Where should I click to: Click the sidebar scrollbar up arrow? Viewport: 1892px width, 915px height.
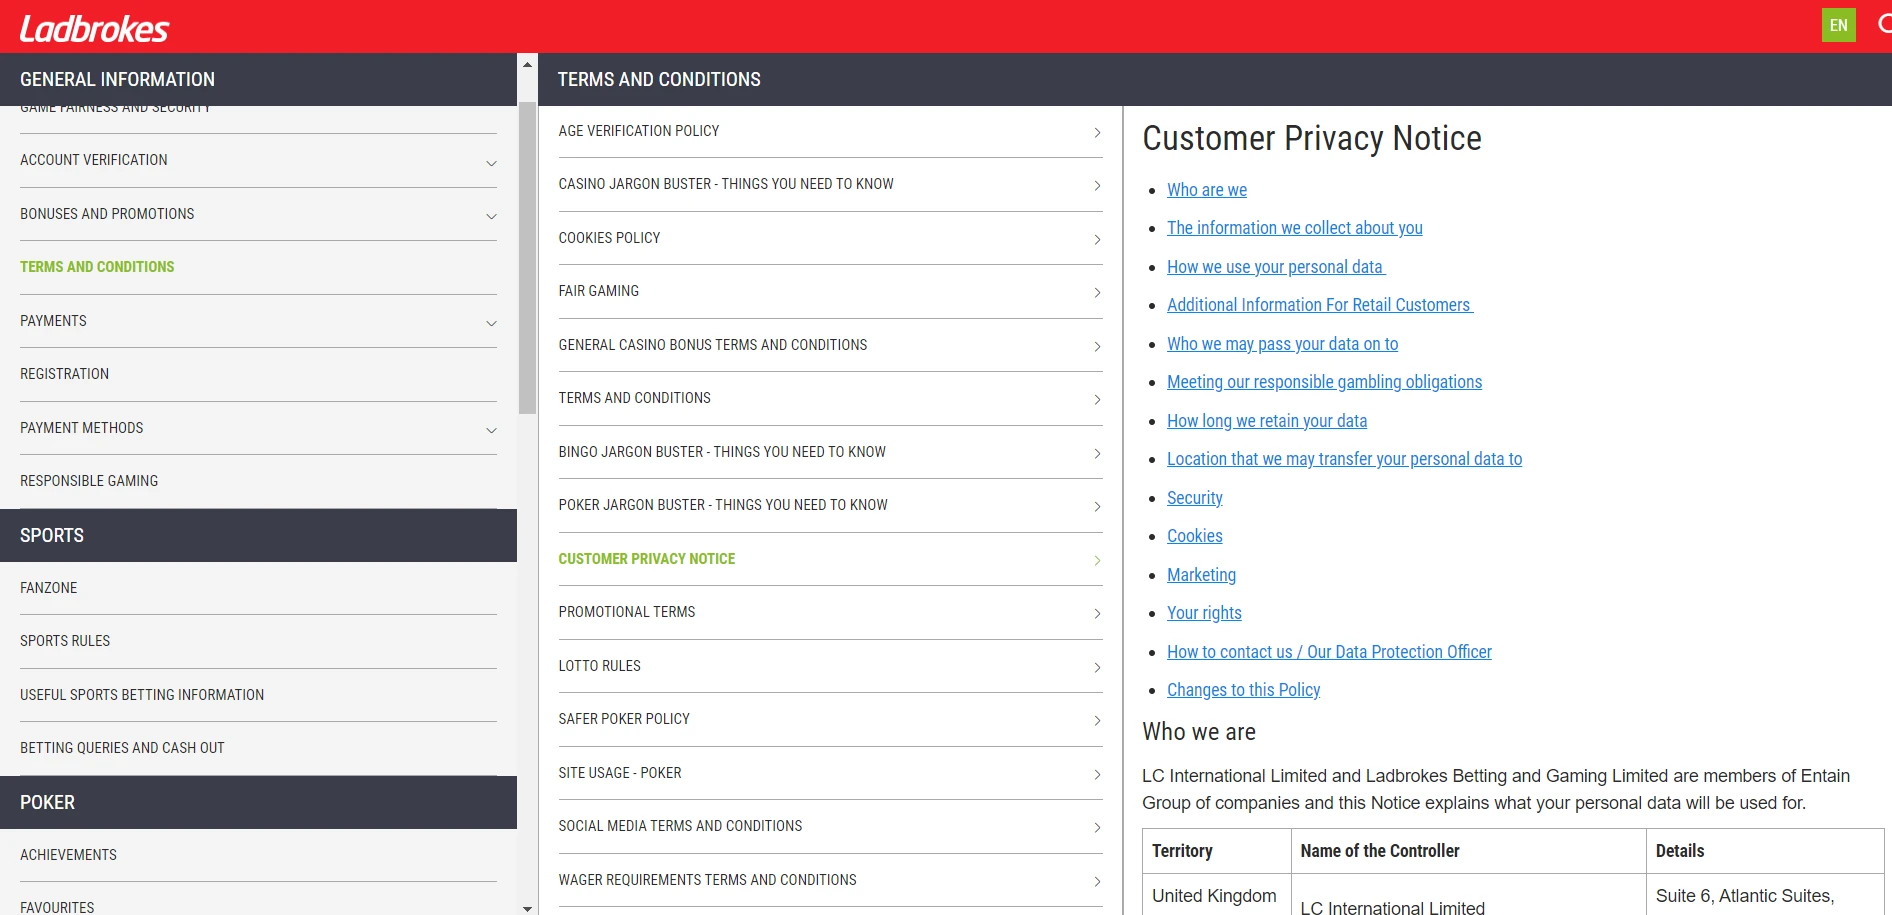pos(527,65)
